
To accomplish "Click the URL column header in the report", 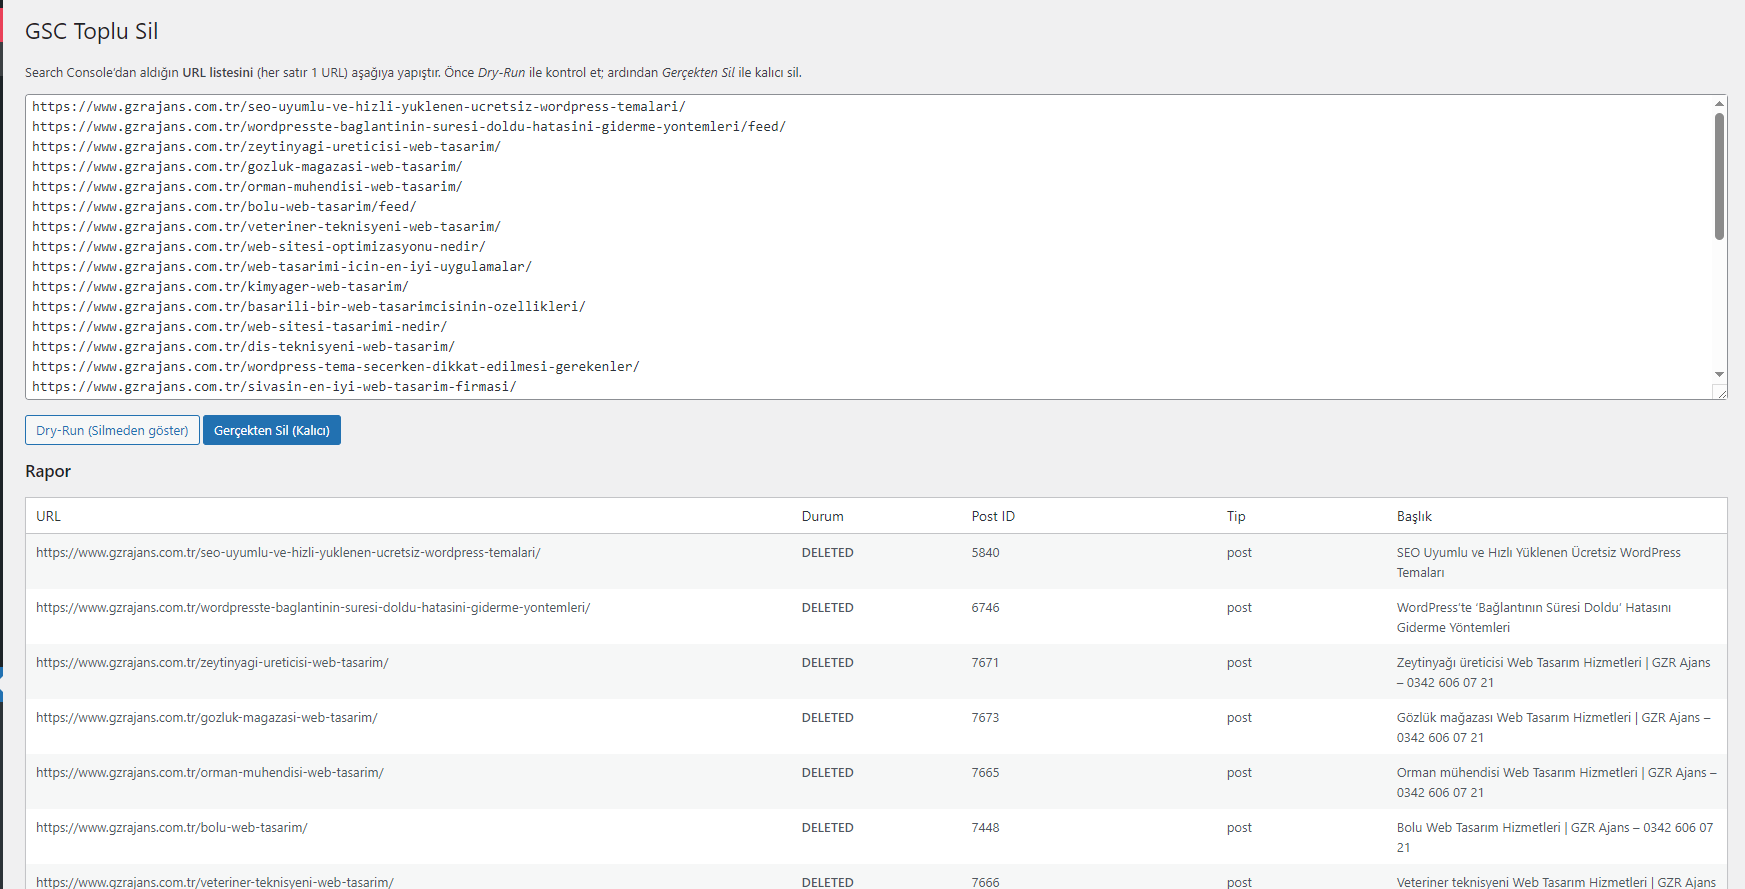I will pos(48,516).
